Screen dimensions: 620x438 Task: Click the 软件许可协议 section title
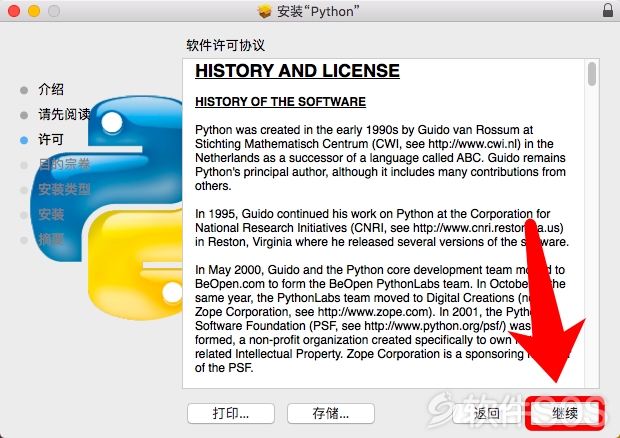(226, 45)
